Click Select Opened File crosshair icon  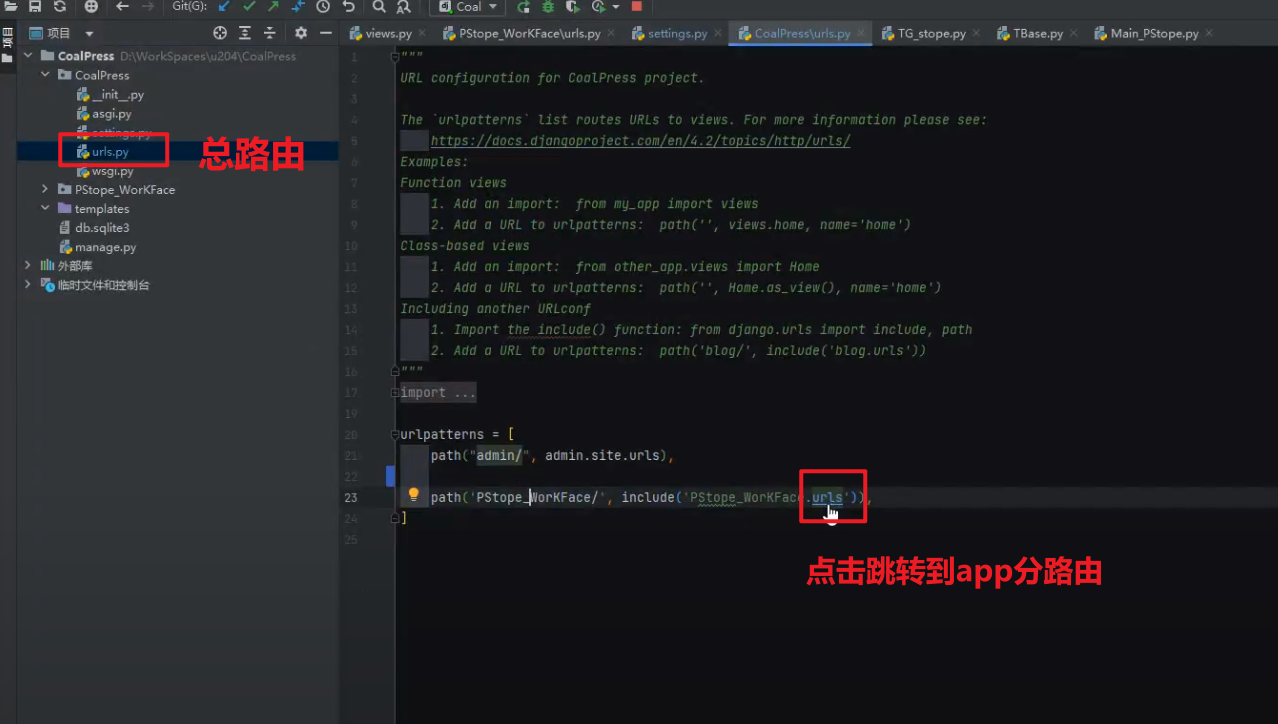[x=220, y=33]
